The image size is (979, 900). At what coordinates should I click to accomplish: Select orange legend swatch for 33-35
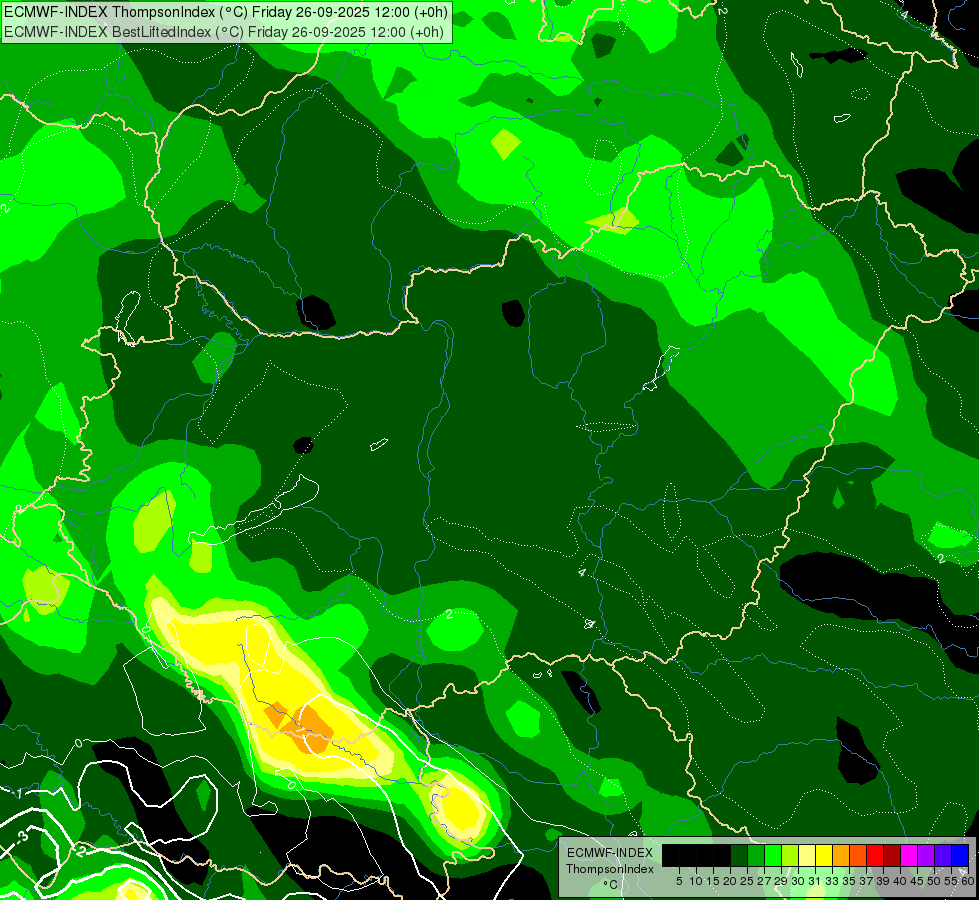click(841, 855)
